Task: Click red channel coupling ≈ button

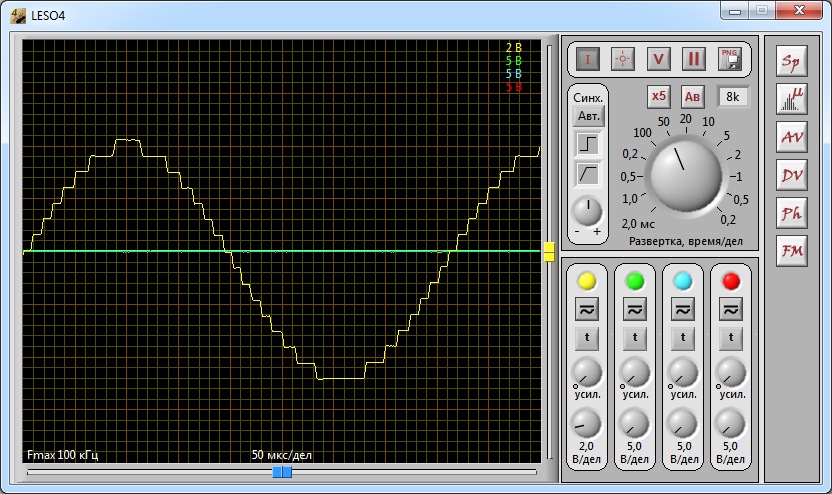Action: coord(731,310)
